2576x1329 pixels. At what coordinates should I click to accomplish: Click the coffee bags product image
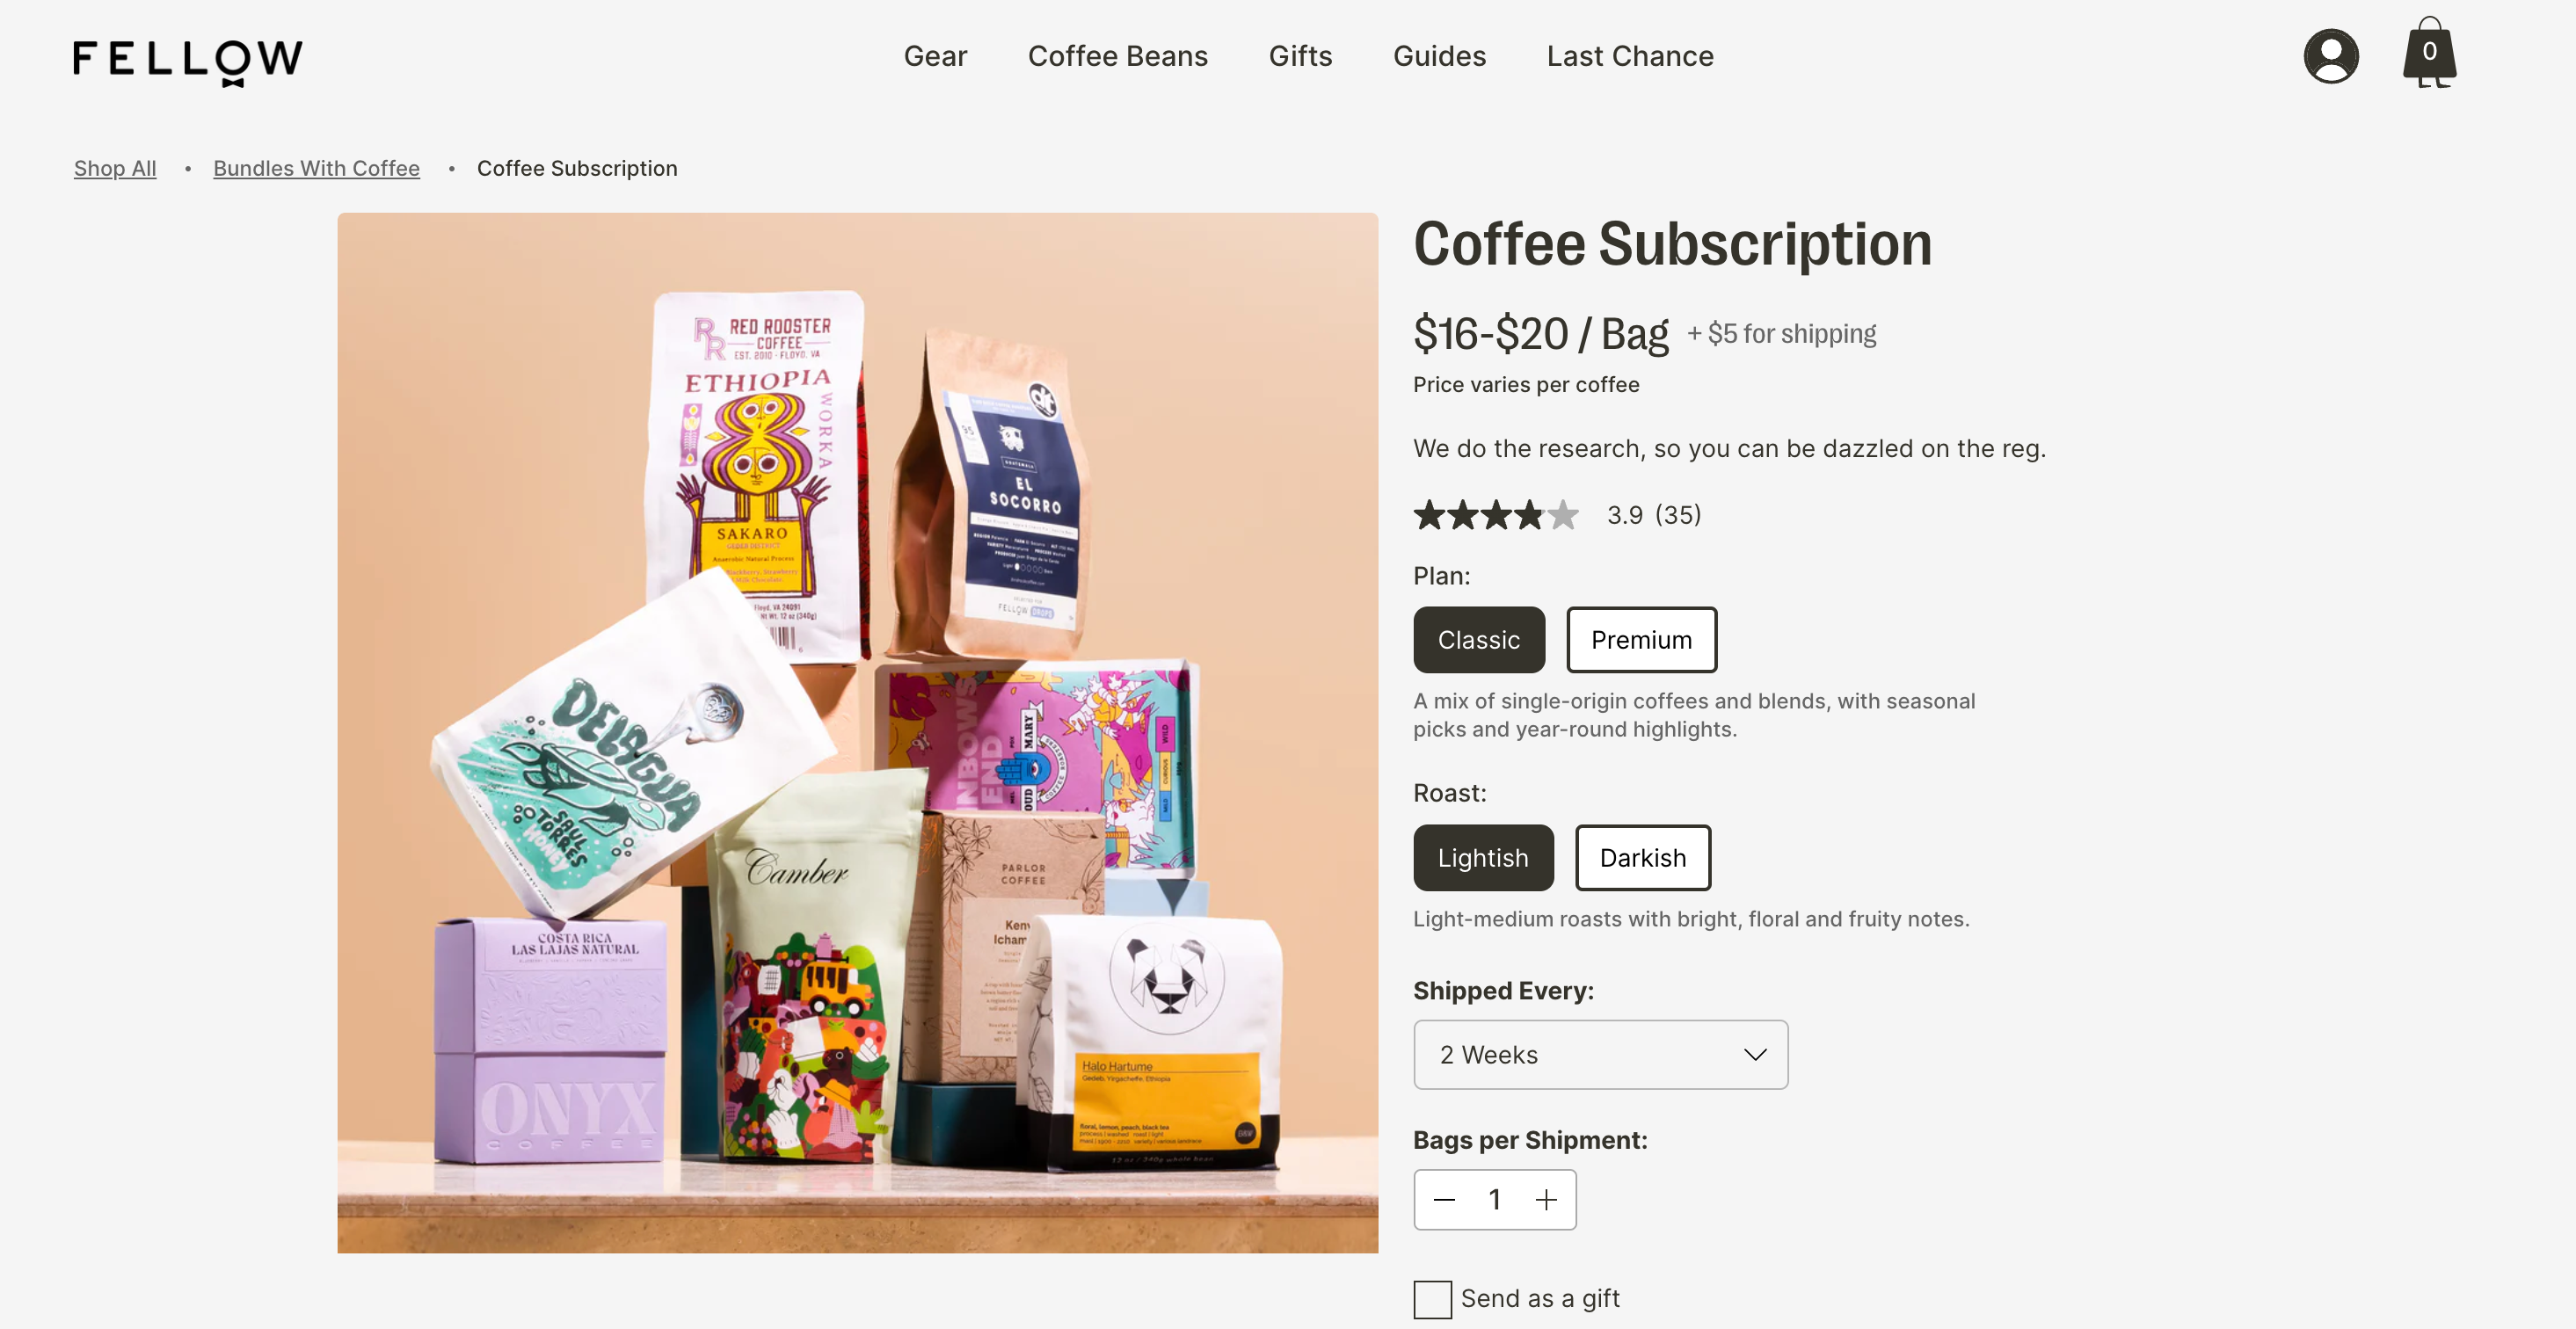point(857,732)
